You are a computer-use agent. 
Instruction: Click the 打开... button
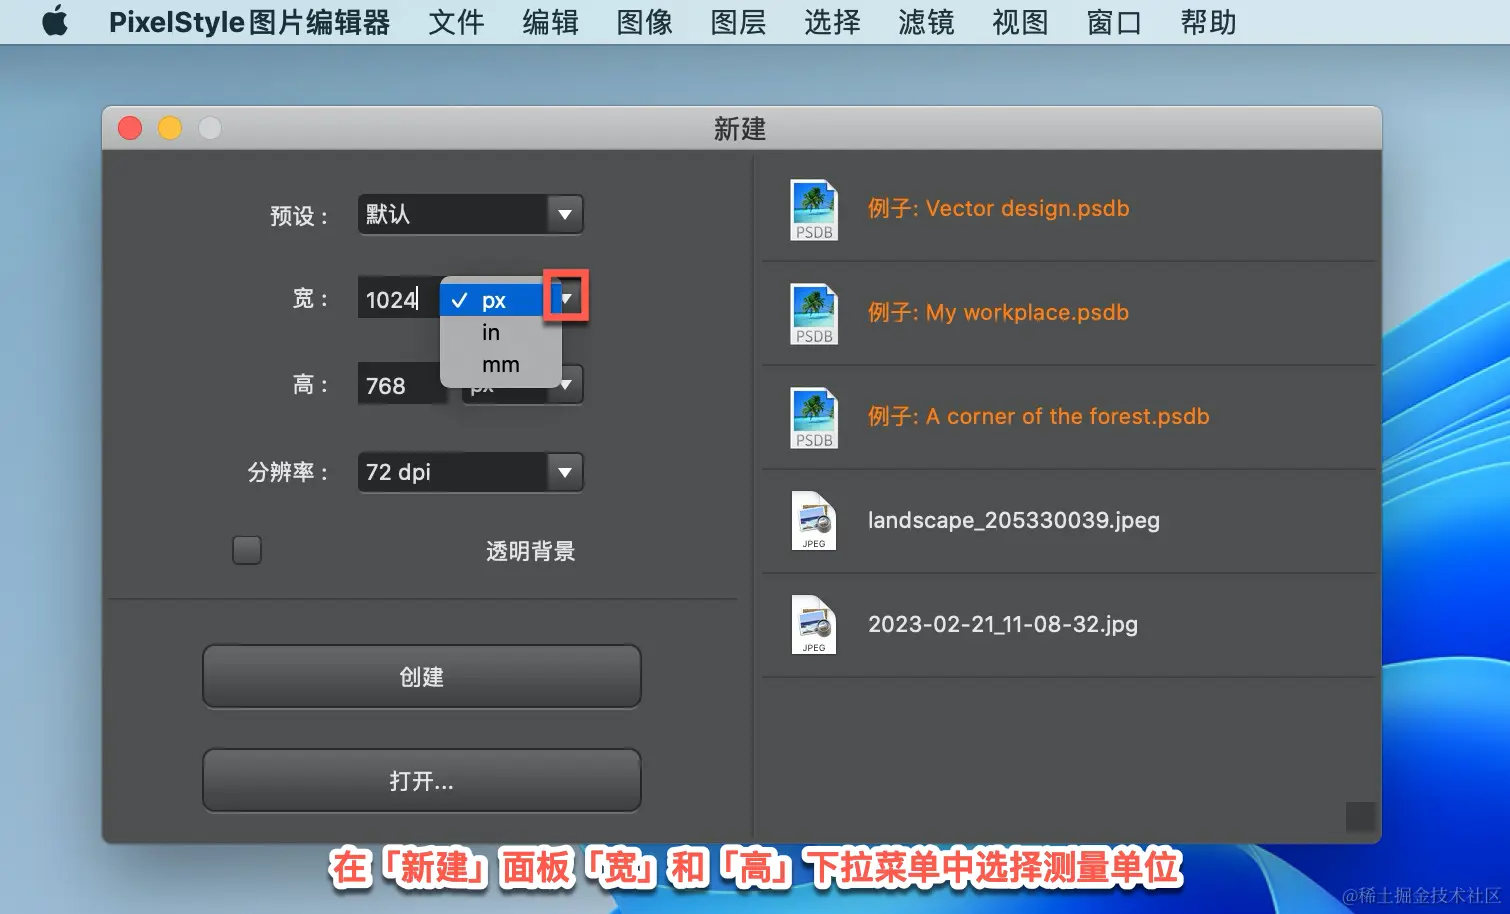[x=422, y=781]
